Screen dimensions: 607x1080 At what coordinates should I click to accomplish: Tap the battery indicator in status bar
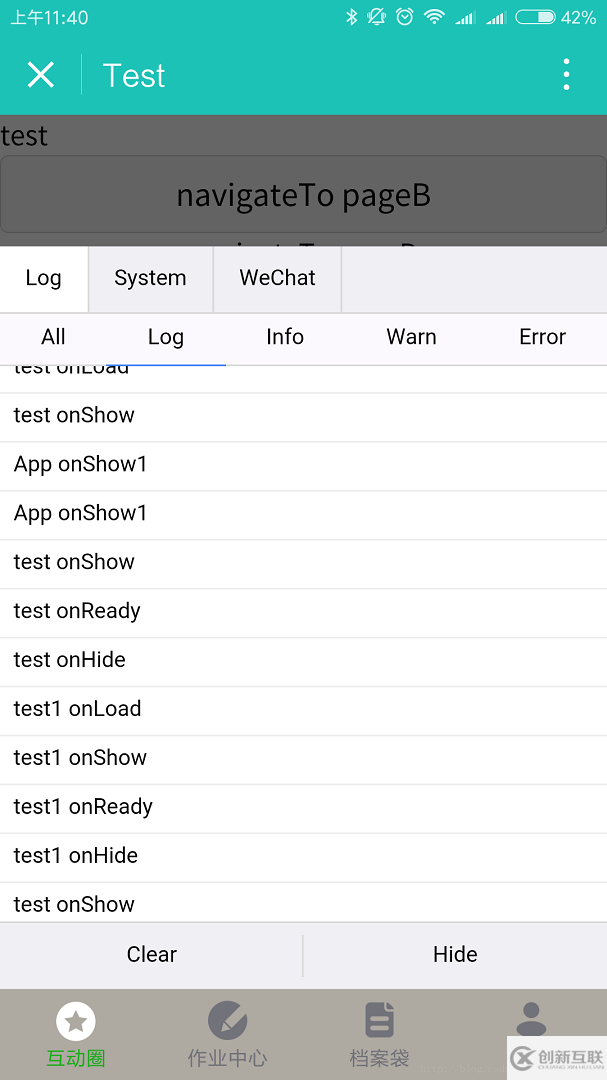pyautogui.click(x=535, y=17)
